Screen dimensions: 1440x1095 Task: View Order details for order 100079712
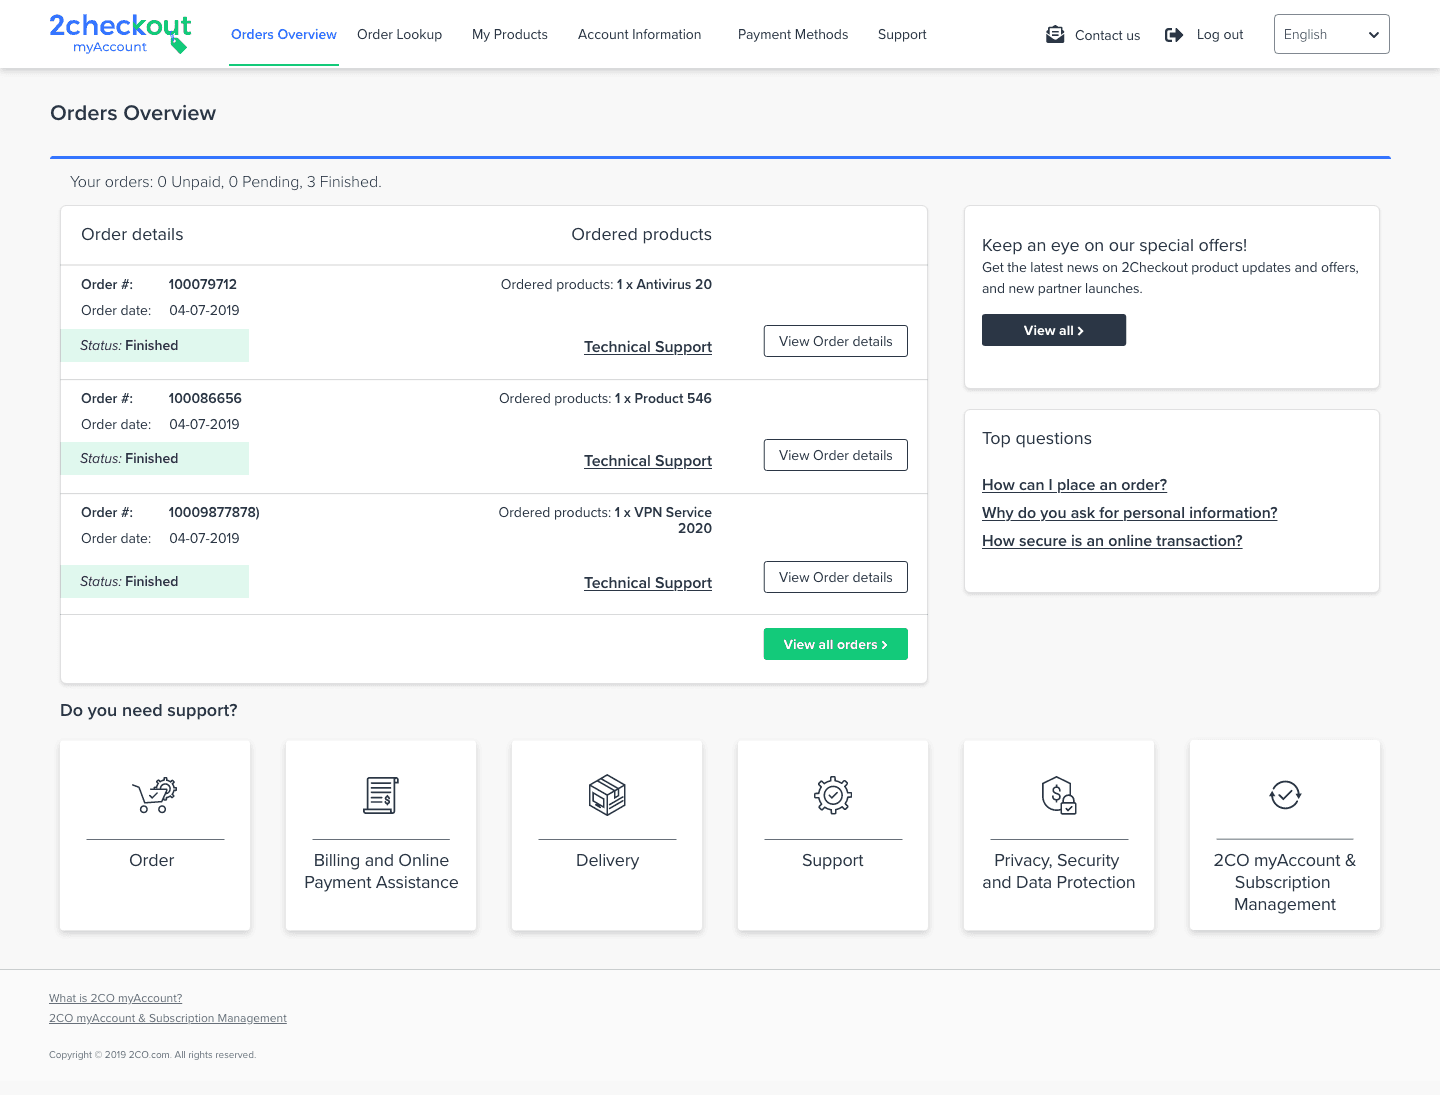tap(836, 341)
